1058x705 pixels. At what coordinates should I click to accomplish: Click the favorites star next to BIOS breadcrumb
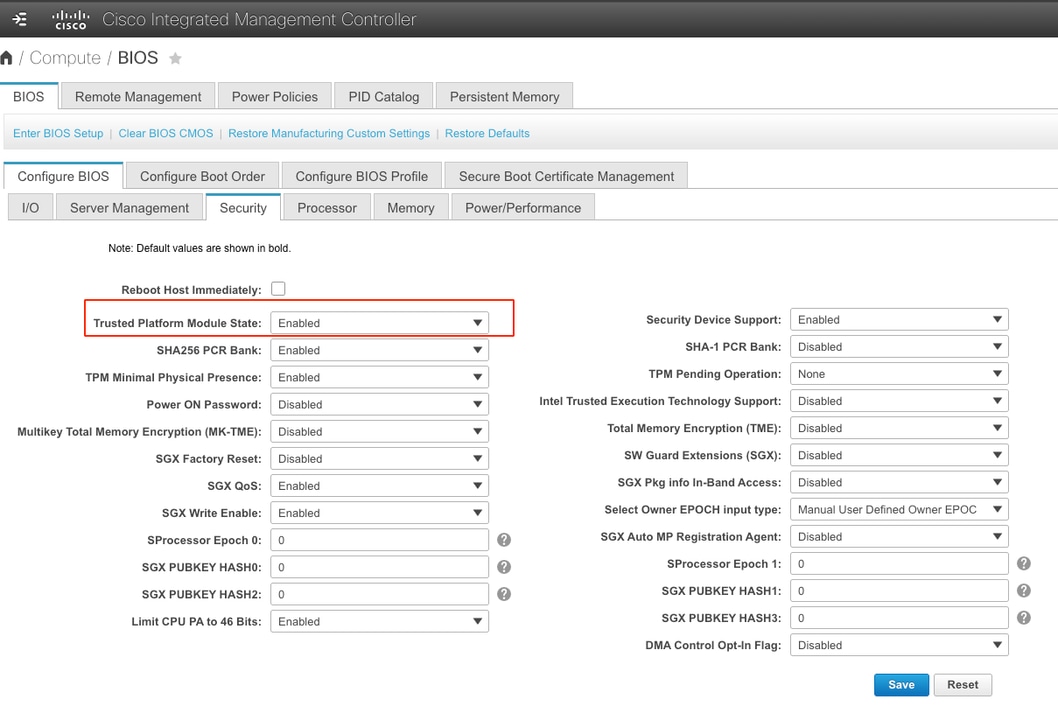coord(175,58)
